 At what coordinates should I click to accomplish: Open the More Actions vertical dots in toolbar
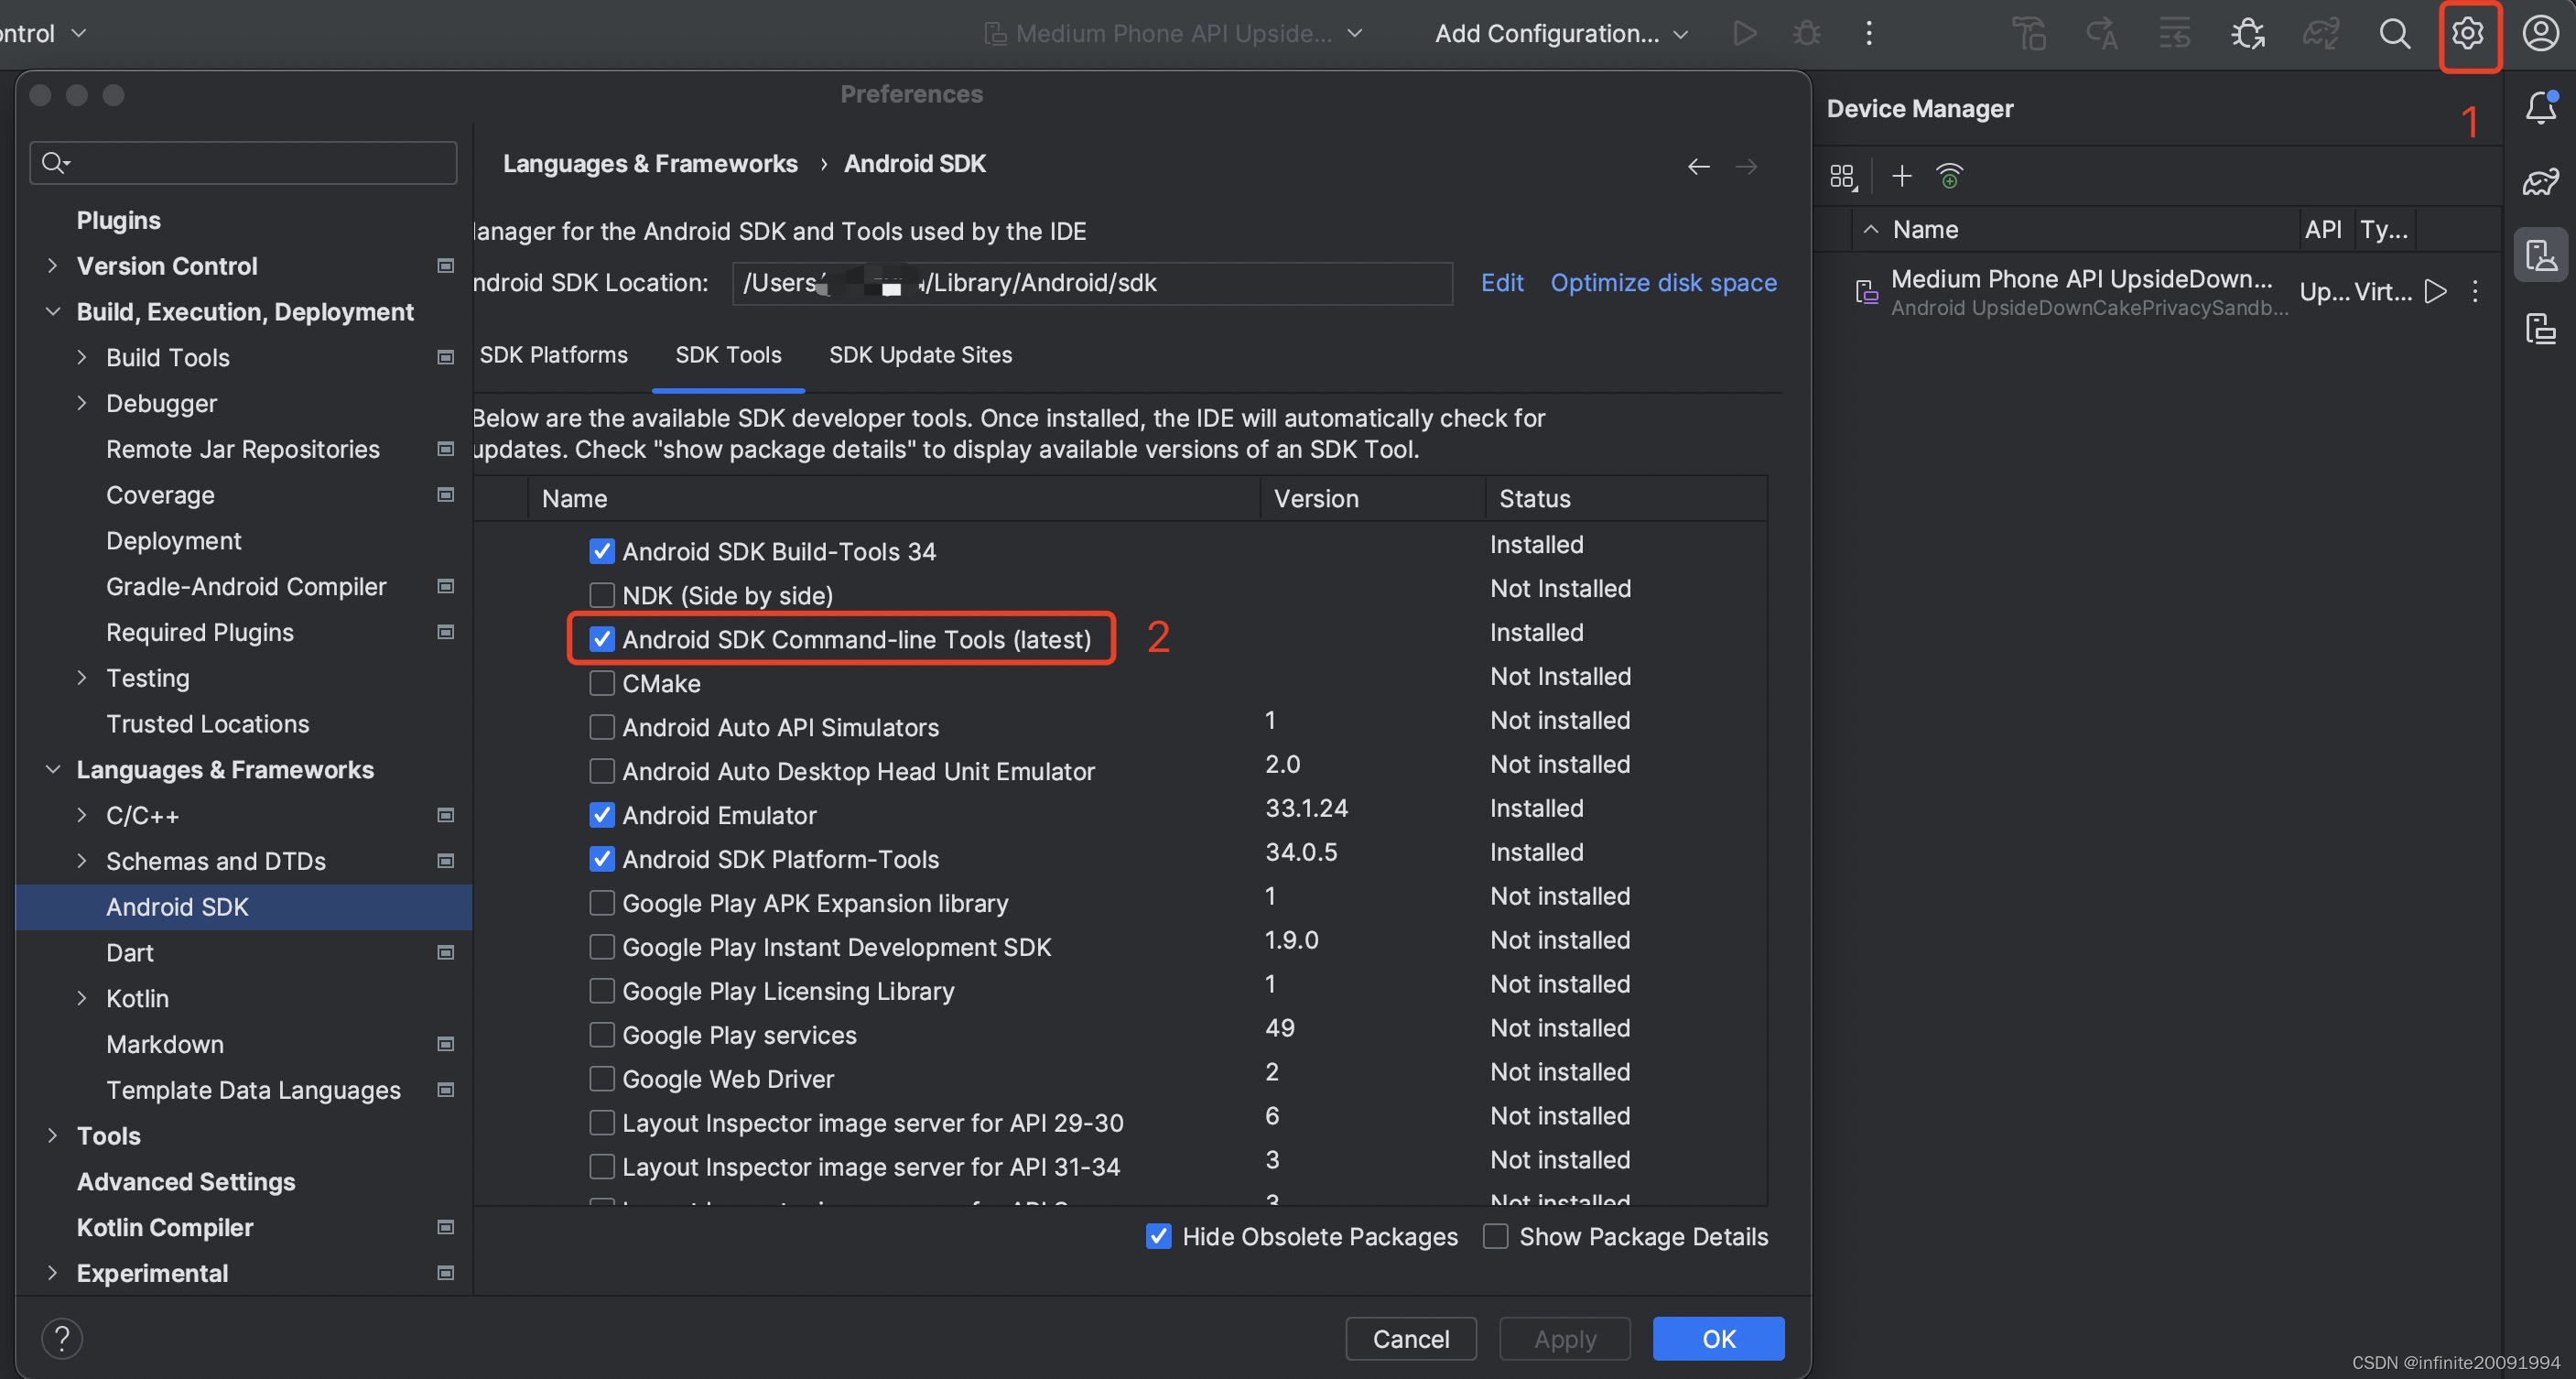coord(1868,33)
